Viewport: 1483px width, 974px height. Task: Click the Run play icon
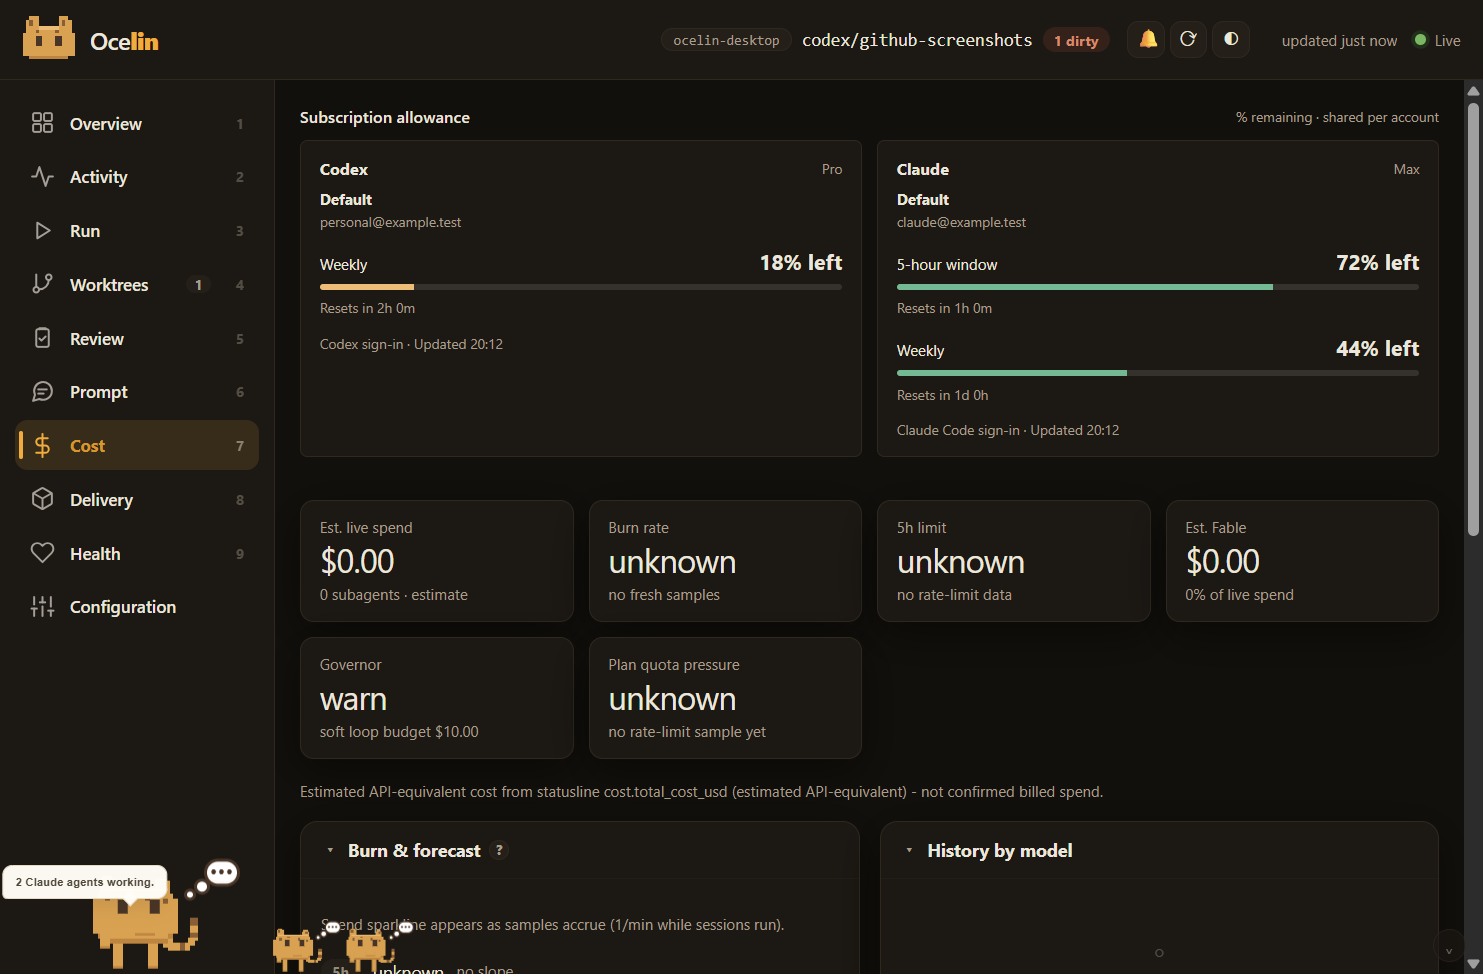point(42,231)
